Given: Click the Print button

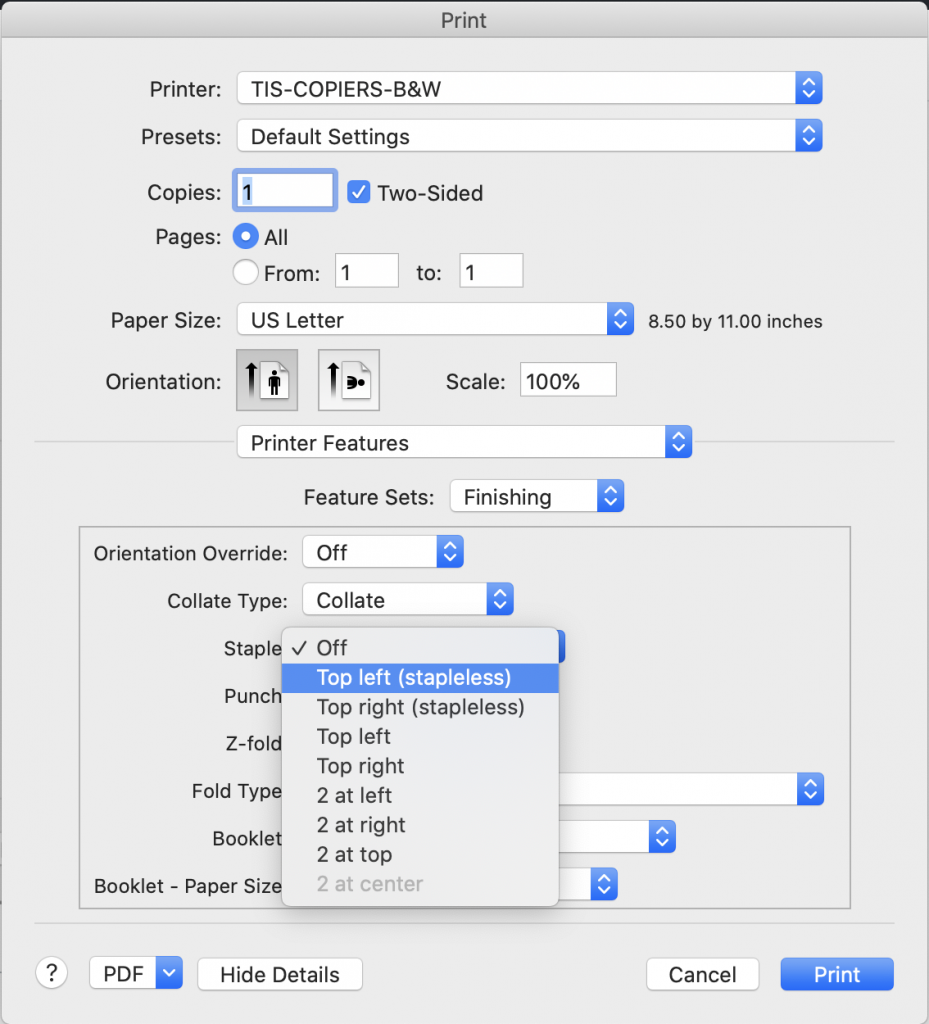Looking at the screenshot, I should [x=836, y=974].
